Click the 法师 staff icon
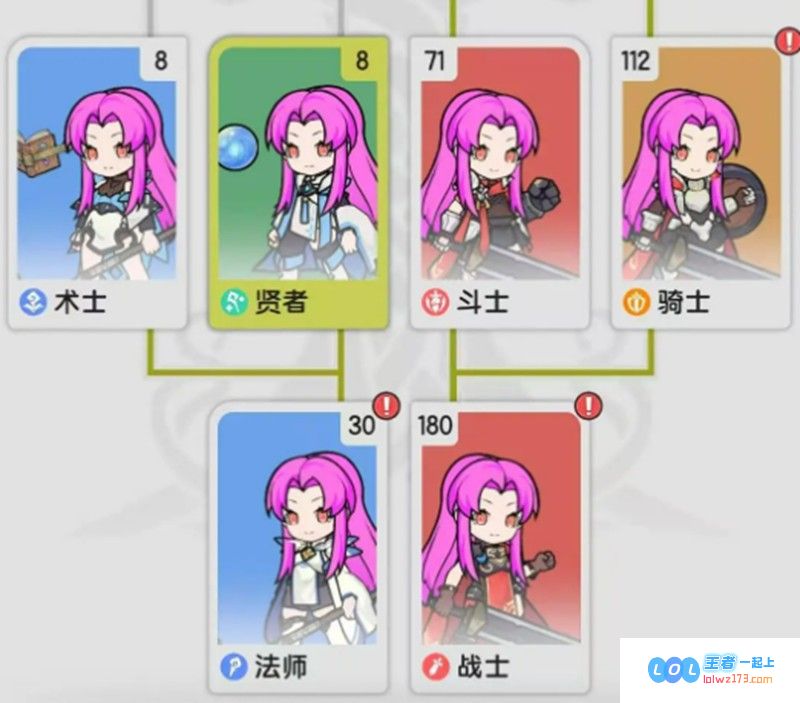Screen dimensions: 800x703 234,667
